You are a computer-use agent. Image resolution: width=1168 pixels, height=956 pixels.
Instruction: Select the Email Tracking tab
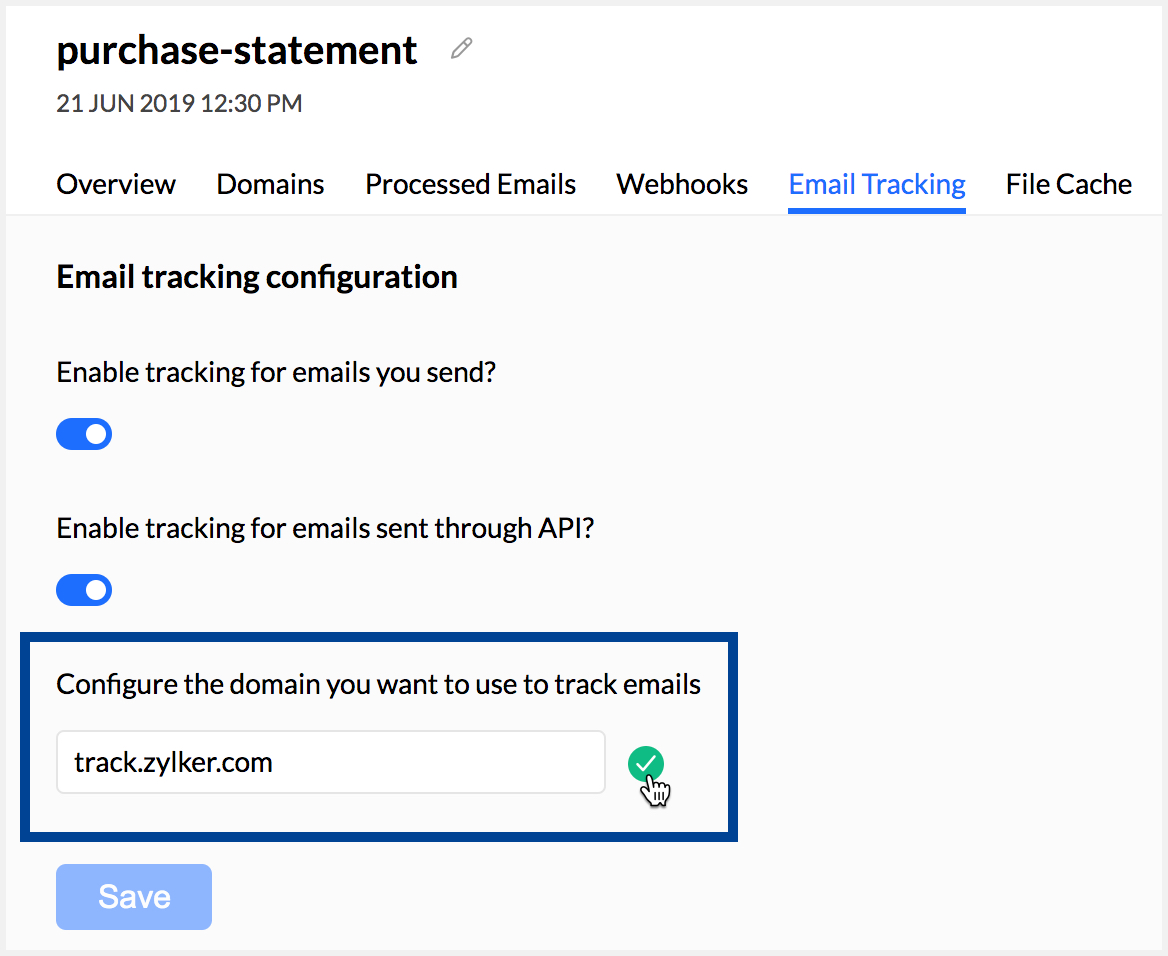(877, 184)
